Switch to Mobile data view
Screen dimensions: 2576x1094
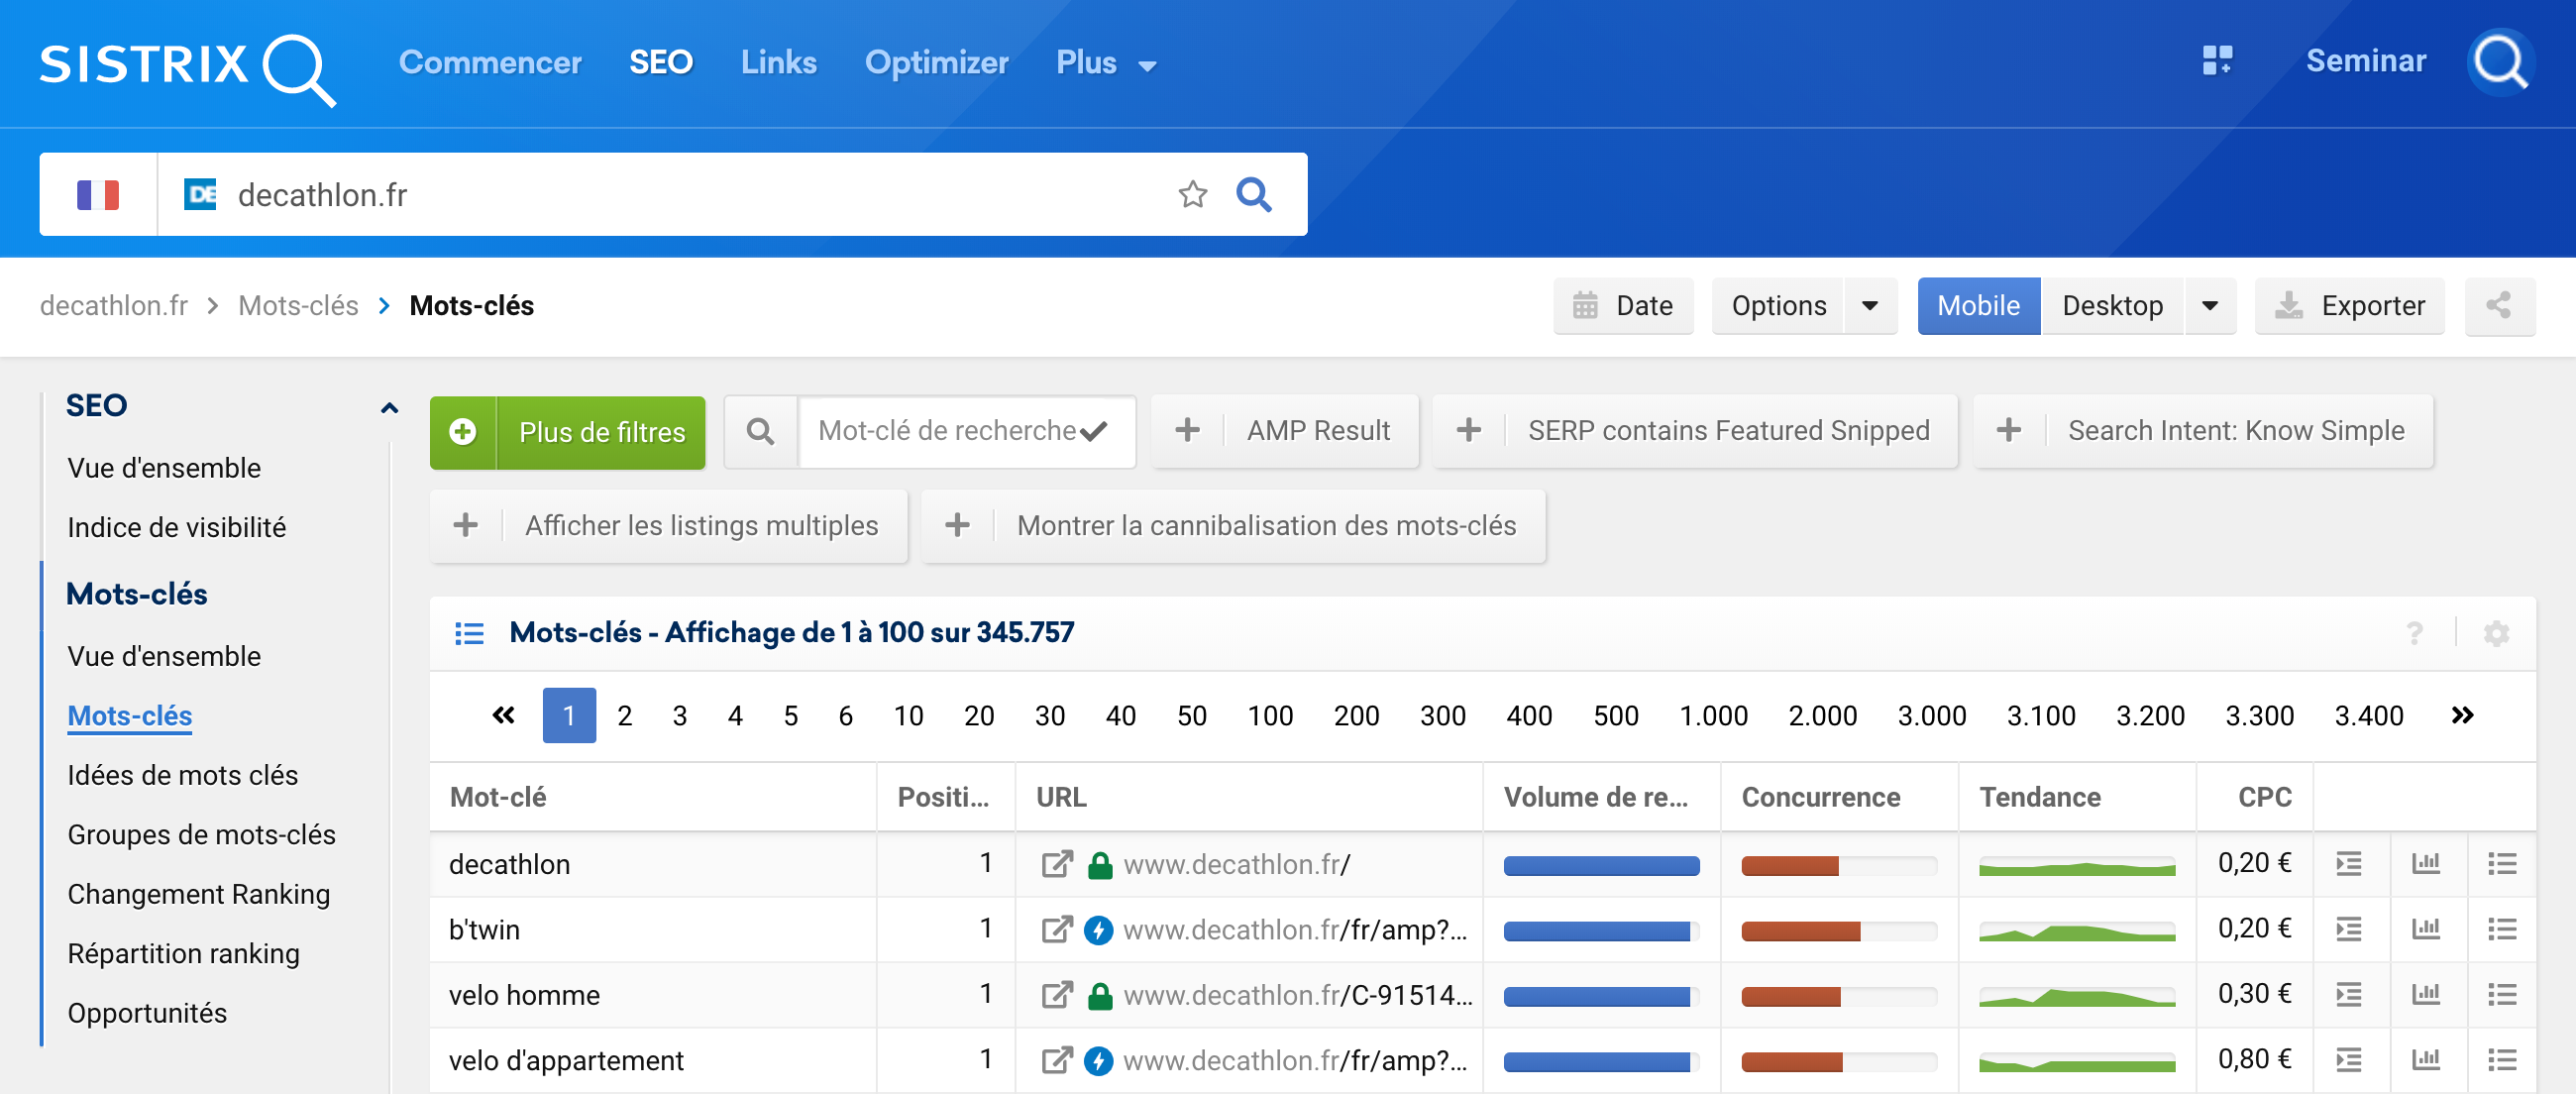pyautogui.click(x=1978, y=306)
